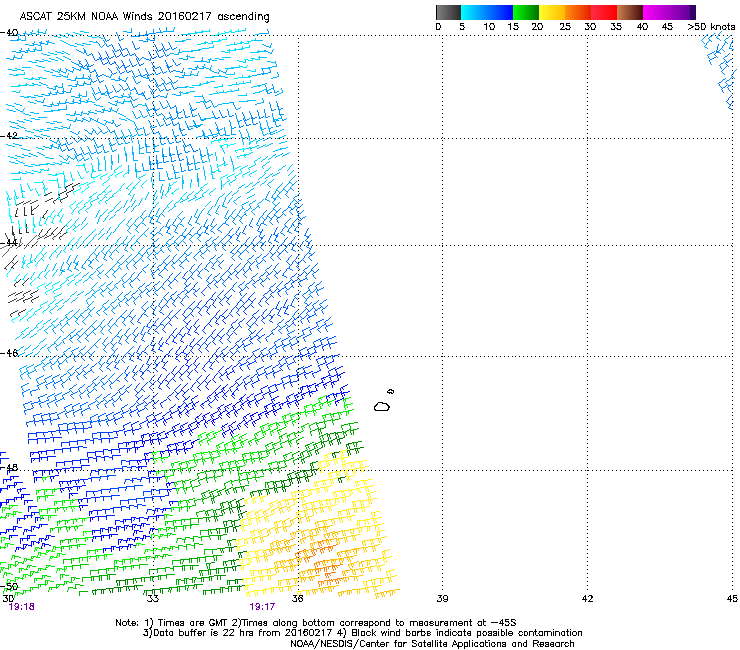
Task: Click the -40 latitude label
Action: (9, 33)
